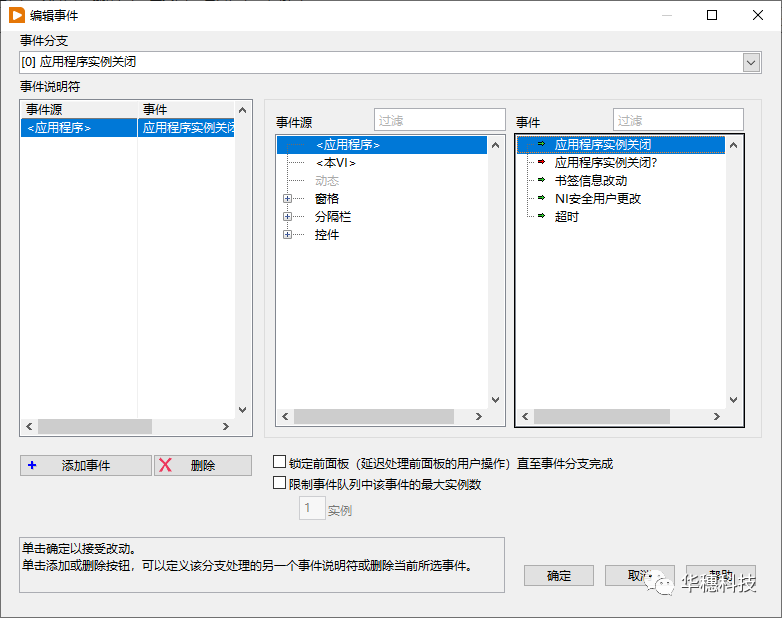Select 控件 in event source tree
This screenshot has height=618, width=782.
click(327, 234)
